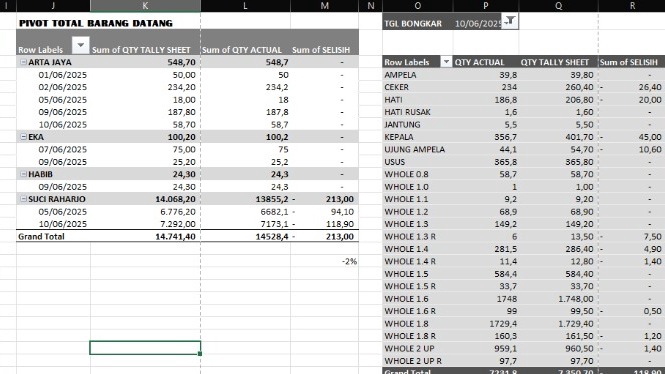Select column Q header
665x374 pixels.
pyautogui.click(x=559, y=6)
